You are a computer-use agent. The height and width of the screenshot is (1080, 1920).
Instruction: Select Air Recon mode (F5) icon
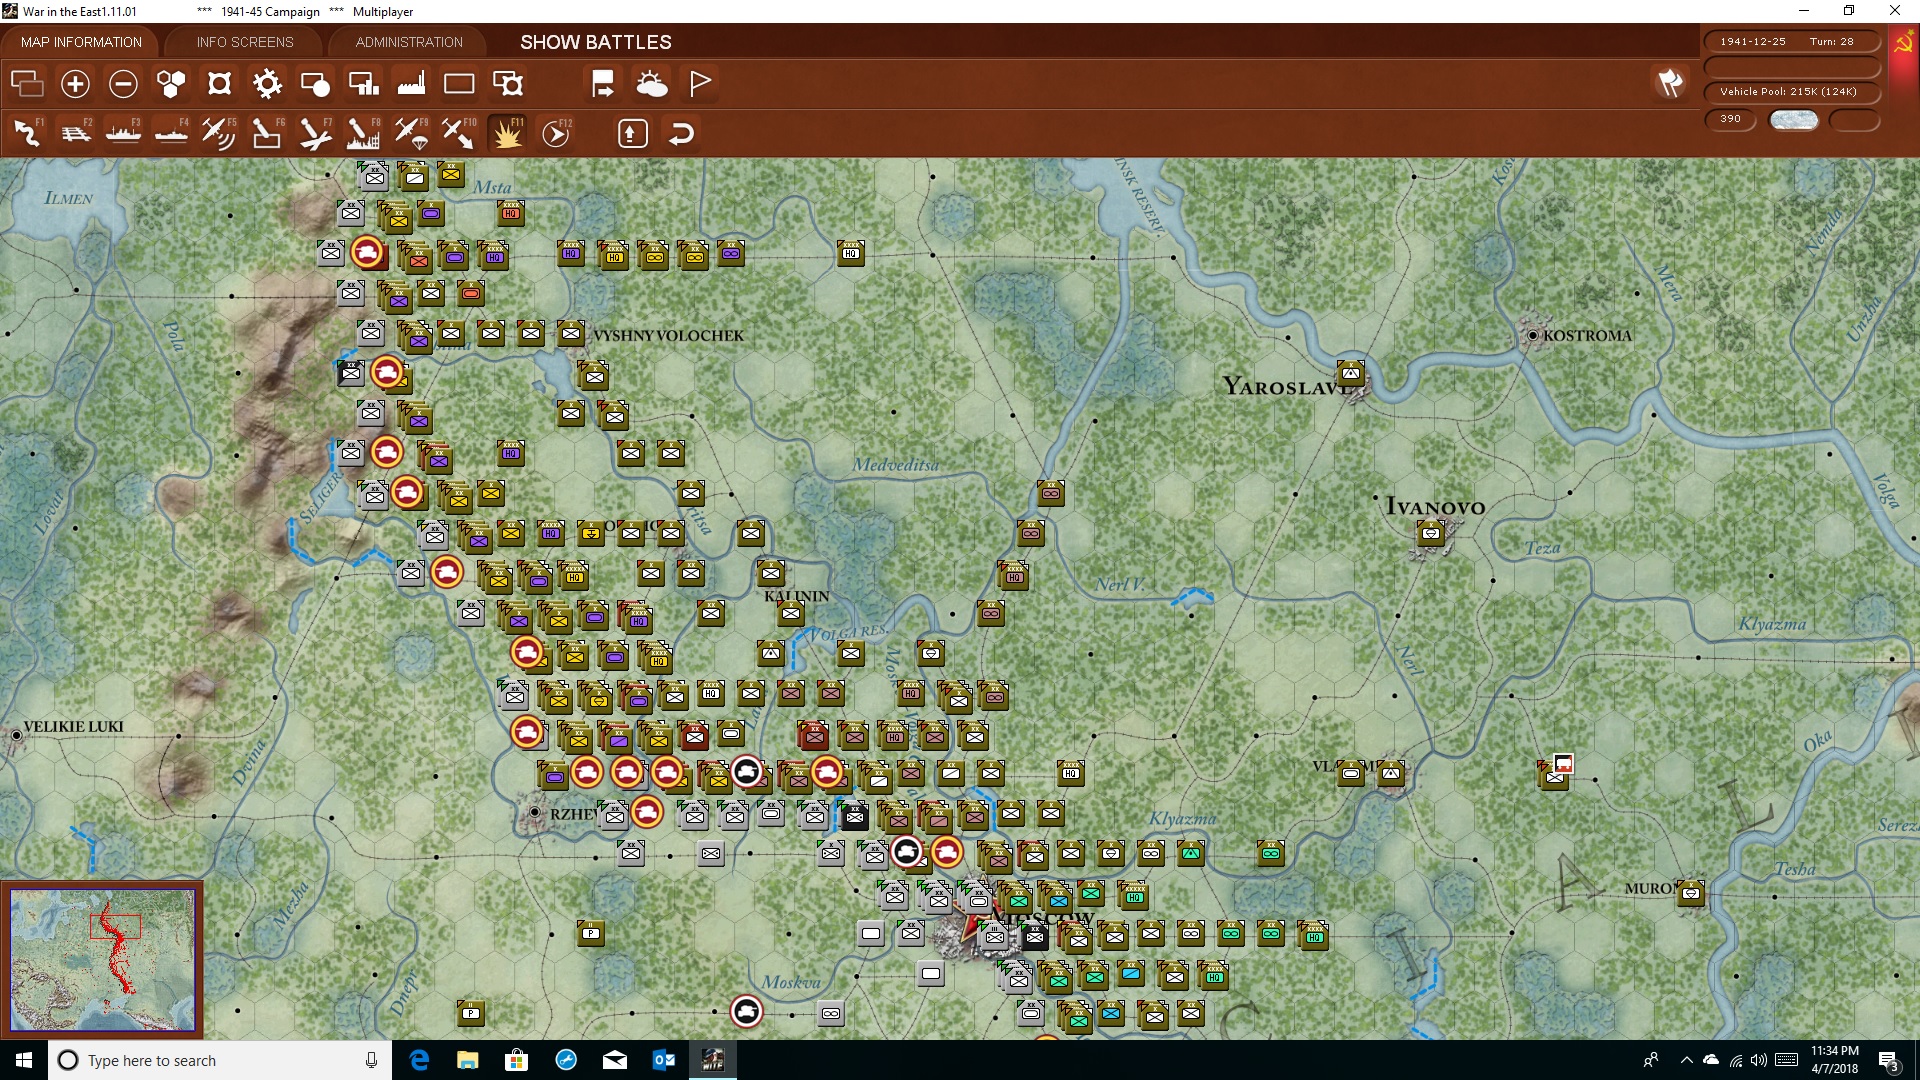219,133
